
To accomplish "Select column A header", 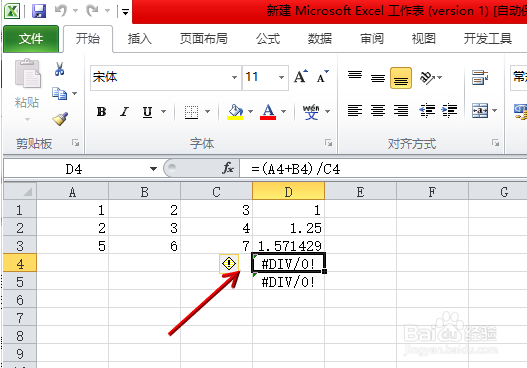I will (72, 192).
